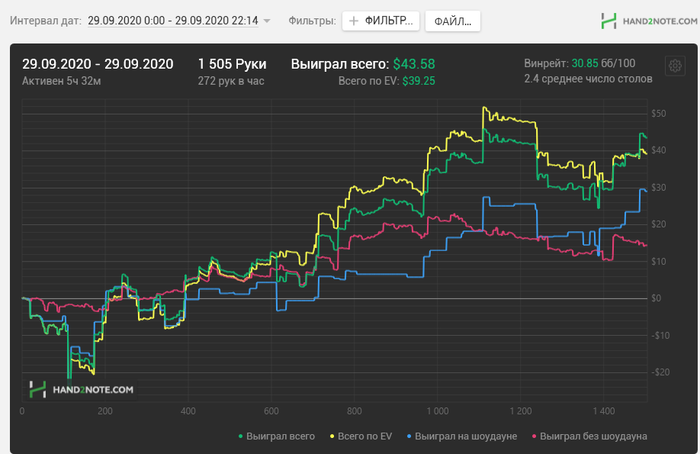Click the 272 рук в час text
The height and width of the screenshot is (454, 700).
[x=231, y=81]
